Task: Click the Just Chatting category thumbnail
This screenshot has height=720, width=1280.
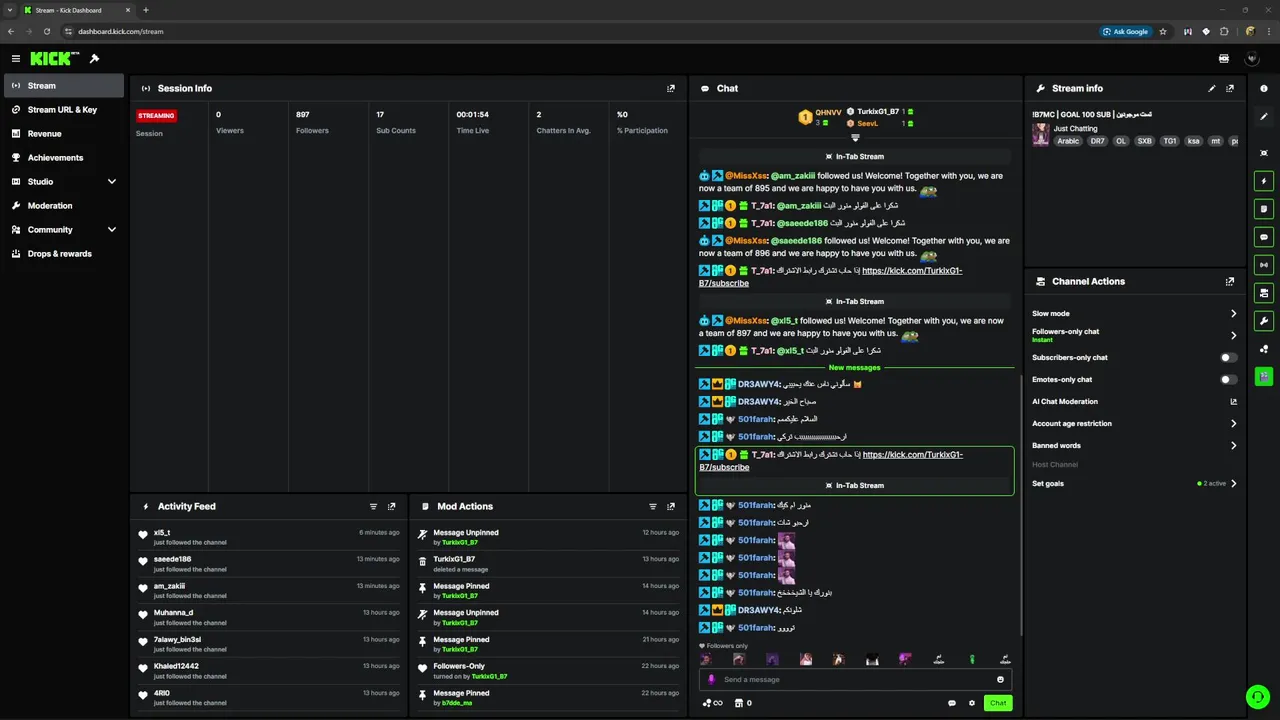Action: [x=1041, y=135]
